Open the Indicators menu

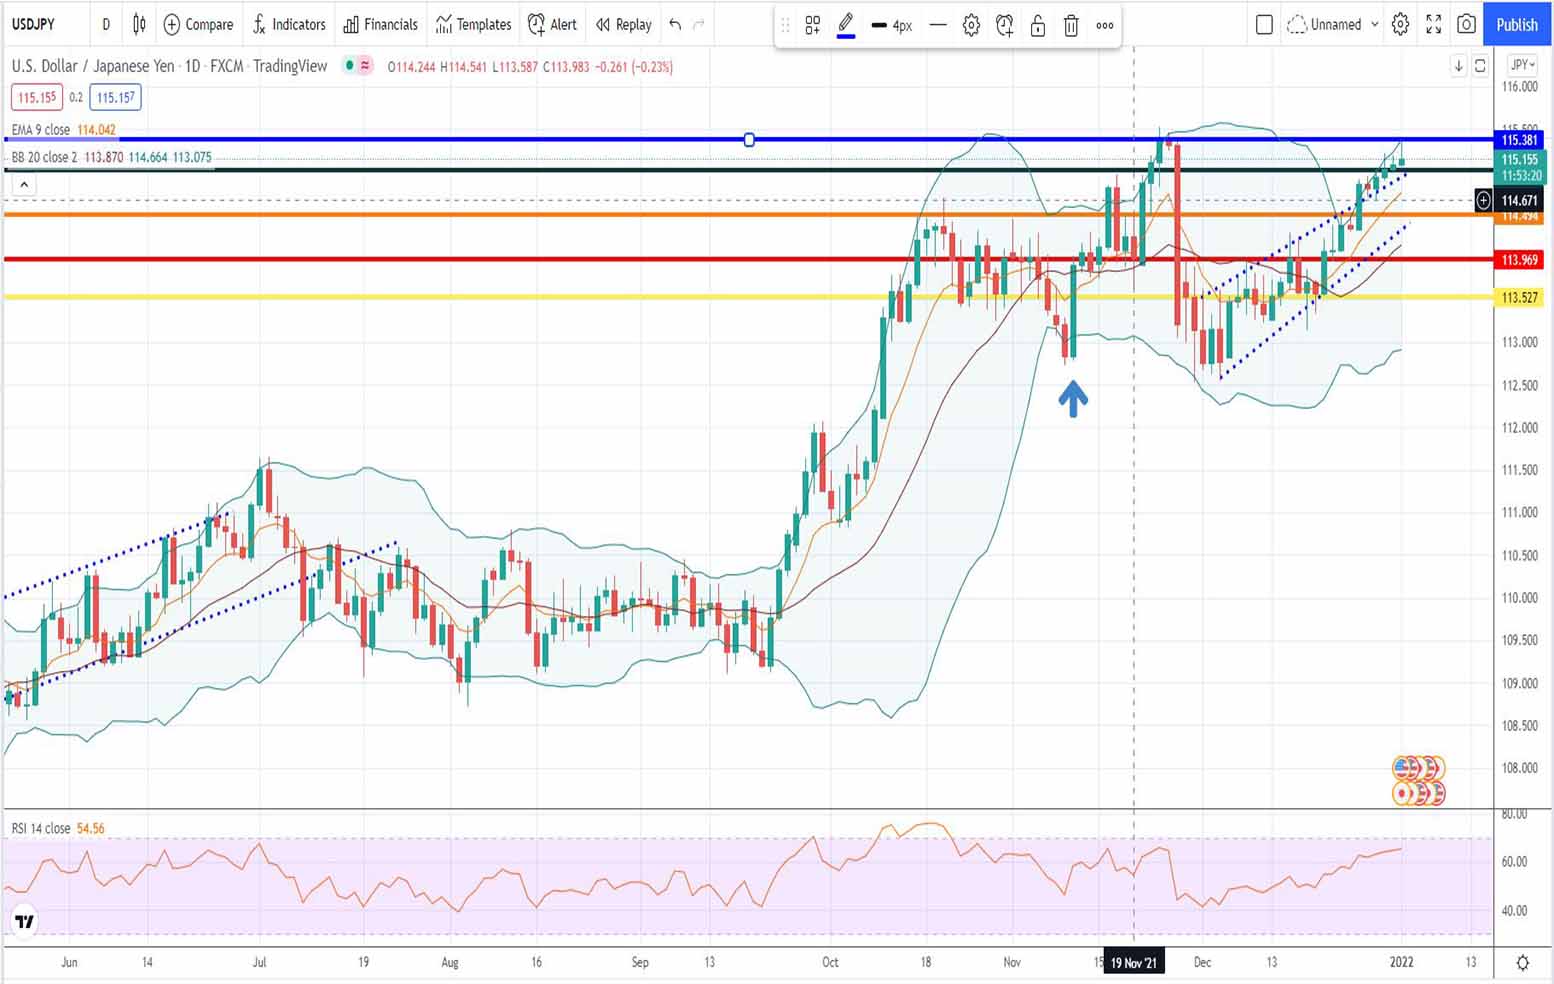coord(289,24)
